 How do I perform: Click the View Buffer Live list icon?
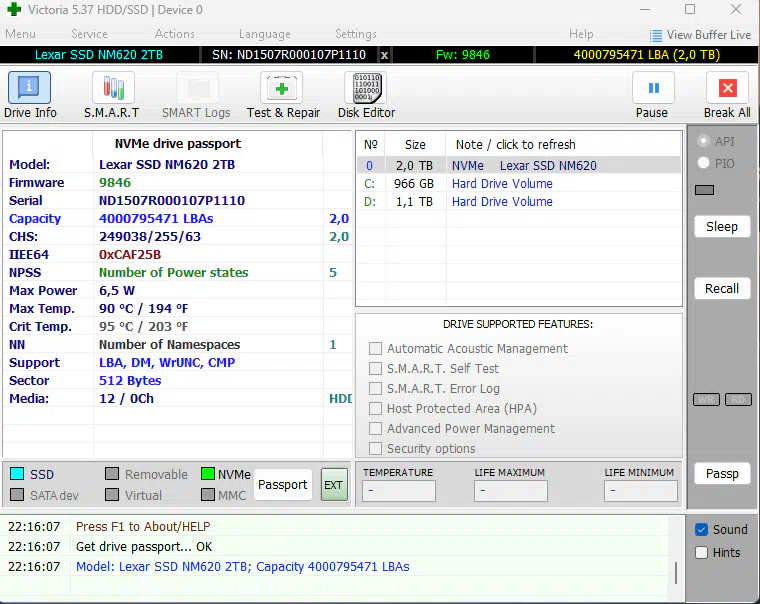point(656,35)
